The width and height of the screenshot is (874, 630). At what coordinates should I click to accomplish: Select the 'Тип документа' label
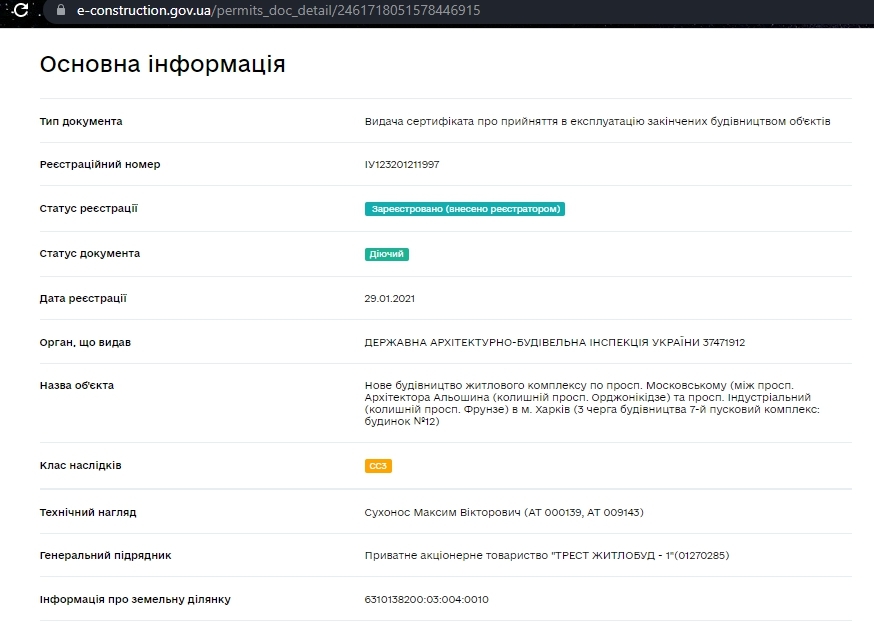tap(81, 121)
